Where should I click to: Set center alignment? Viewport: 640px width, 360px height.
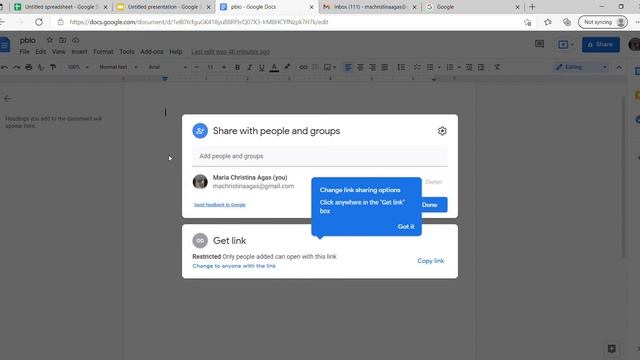coord(360,67)
